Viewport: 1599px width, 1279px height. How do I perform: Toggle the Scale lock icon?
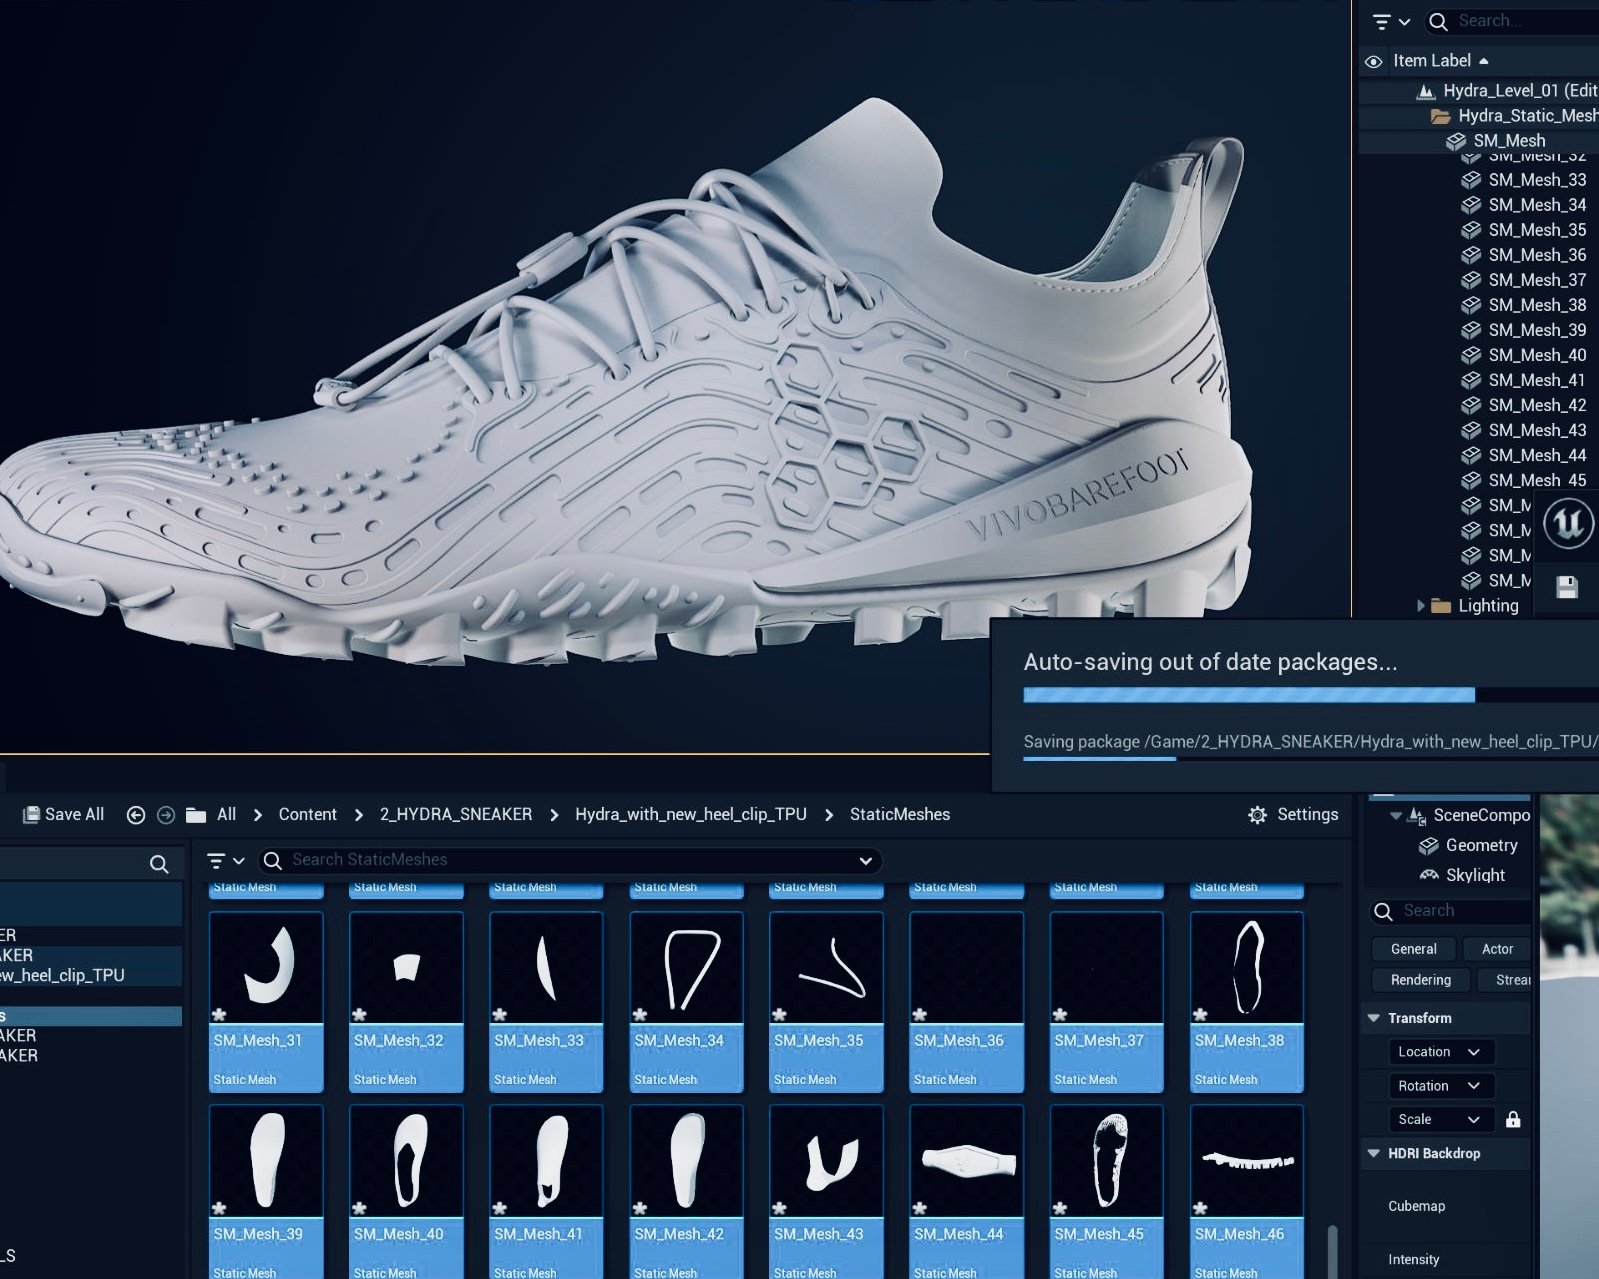[1513, 1119]
